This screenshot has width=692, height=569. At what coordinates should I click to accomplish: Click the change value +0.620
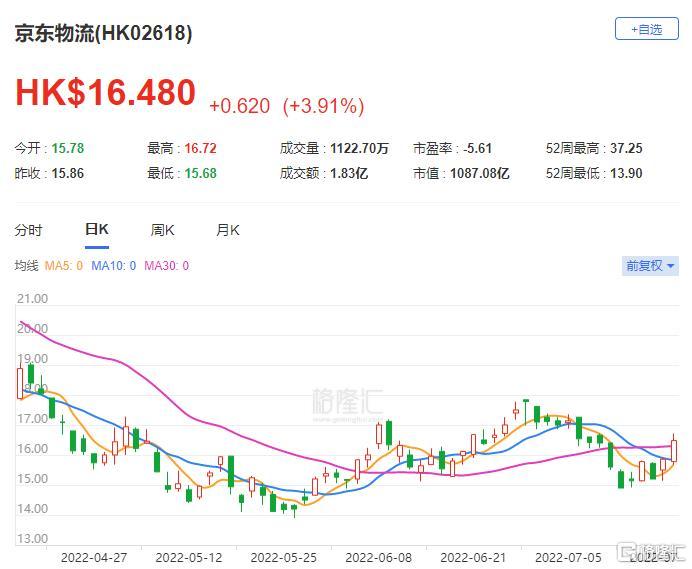click(239, 106)
